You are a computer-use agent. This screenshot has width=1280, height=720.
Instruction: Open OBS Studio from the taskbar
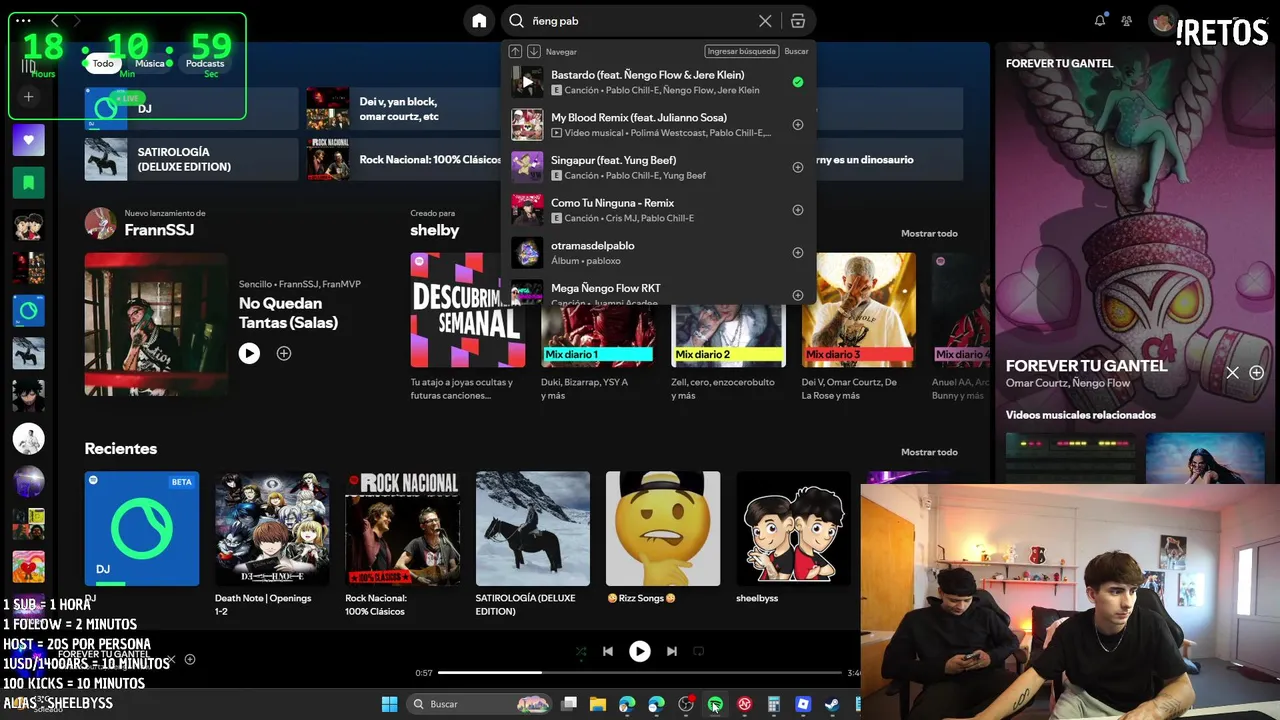686,704
